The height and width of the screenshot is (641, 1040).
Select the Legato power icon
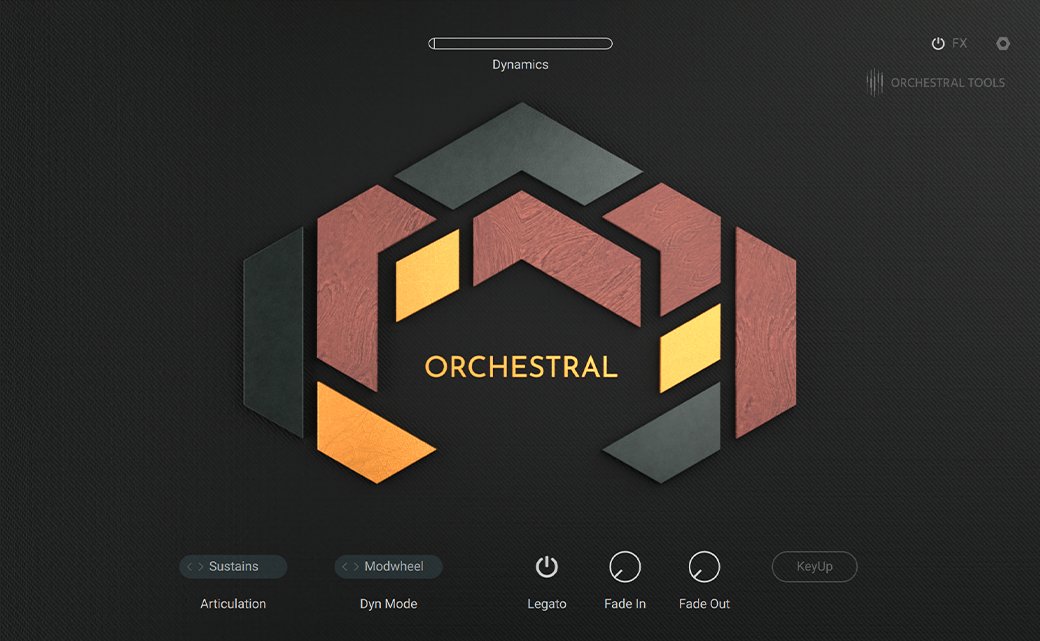tap(547, 565)
